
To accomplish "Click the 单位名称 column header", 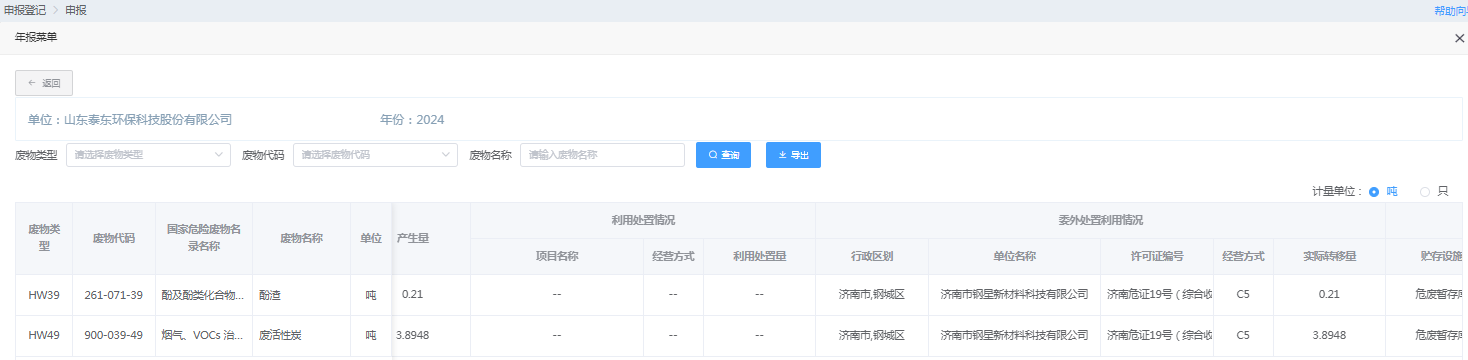I will pos(1014,256).
